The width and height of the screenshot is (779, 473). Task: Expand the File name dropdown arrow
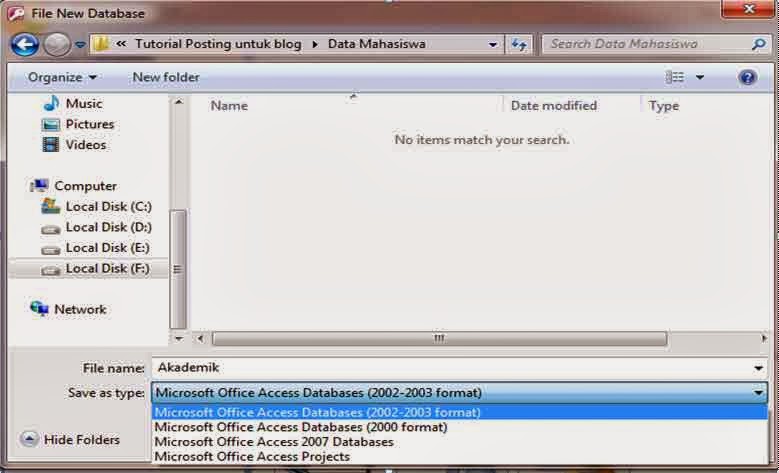click(x=759, y=368)
